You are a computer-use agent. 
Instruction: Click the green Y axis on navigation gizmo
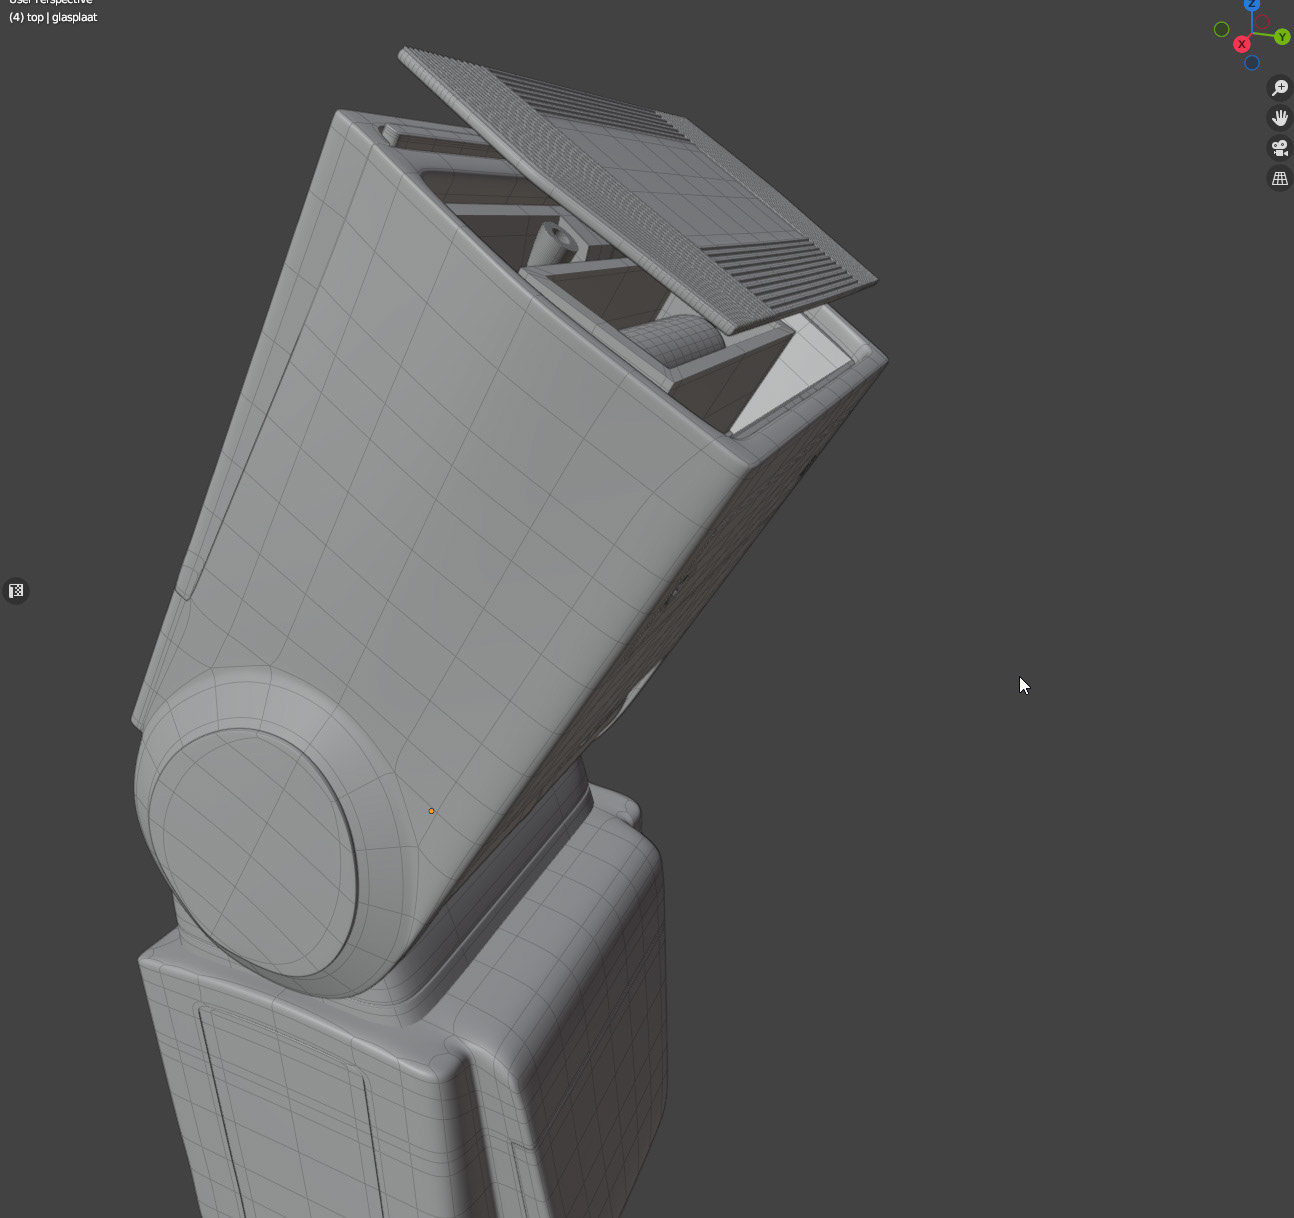tap(1282, 37)
